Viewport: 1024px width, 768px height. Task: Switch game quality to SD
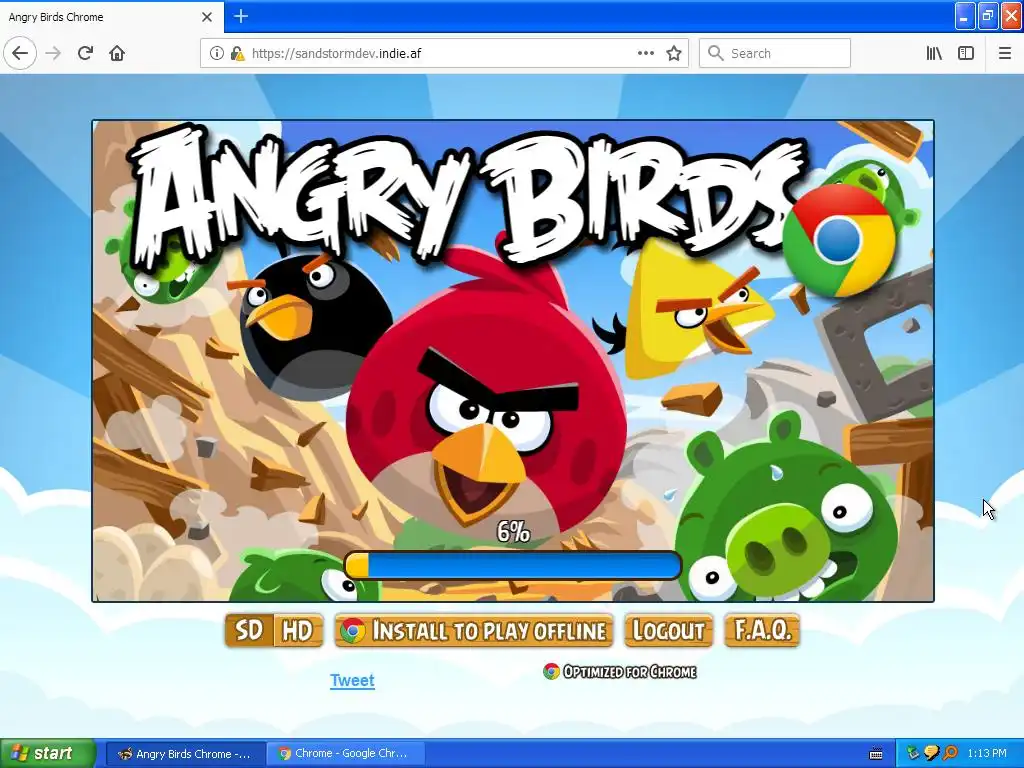249,631
